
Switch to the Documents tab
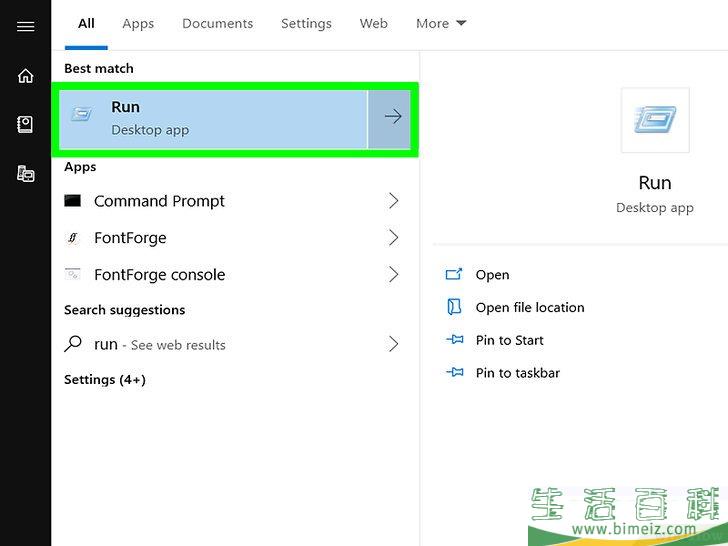pyautogui.click(x=217, y=24)
